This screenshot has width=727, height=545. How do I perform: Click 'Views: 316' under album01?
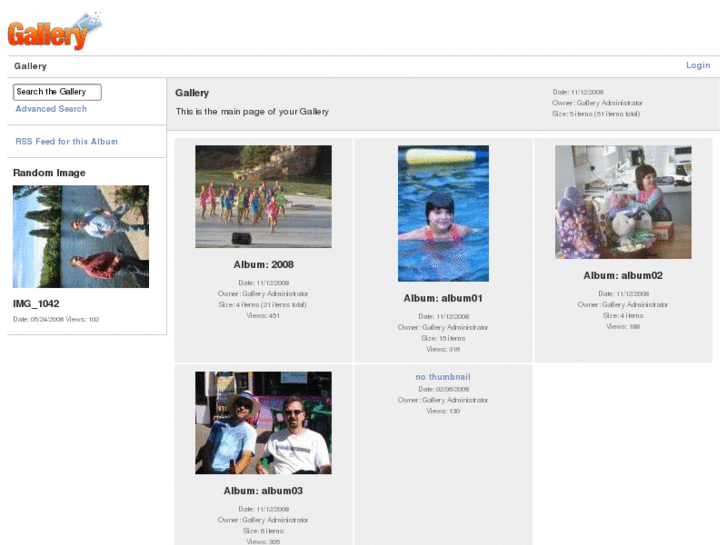(x=443, y=349)
